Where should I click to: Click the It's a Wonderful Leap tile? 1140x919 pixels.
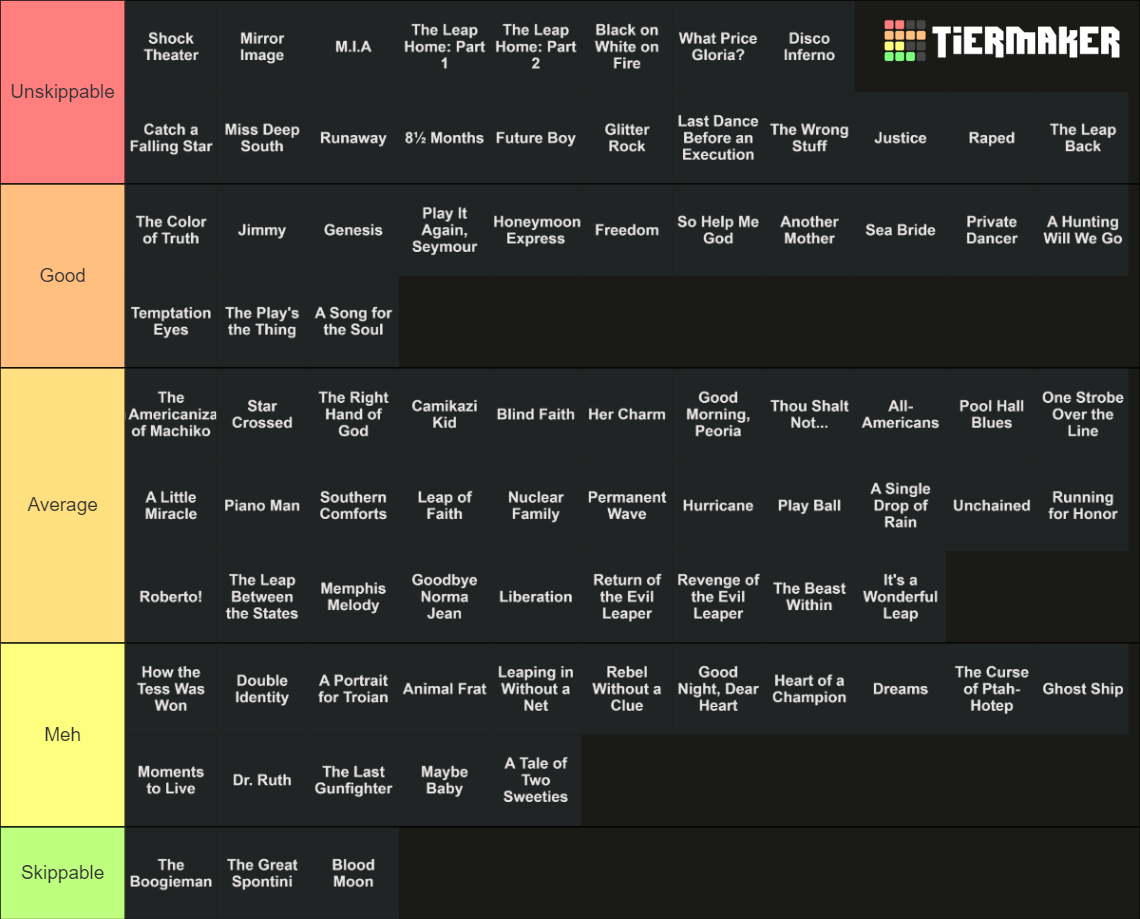click(900, 597)
